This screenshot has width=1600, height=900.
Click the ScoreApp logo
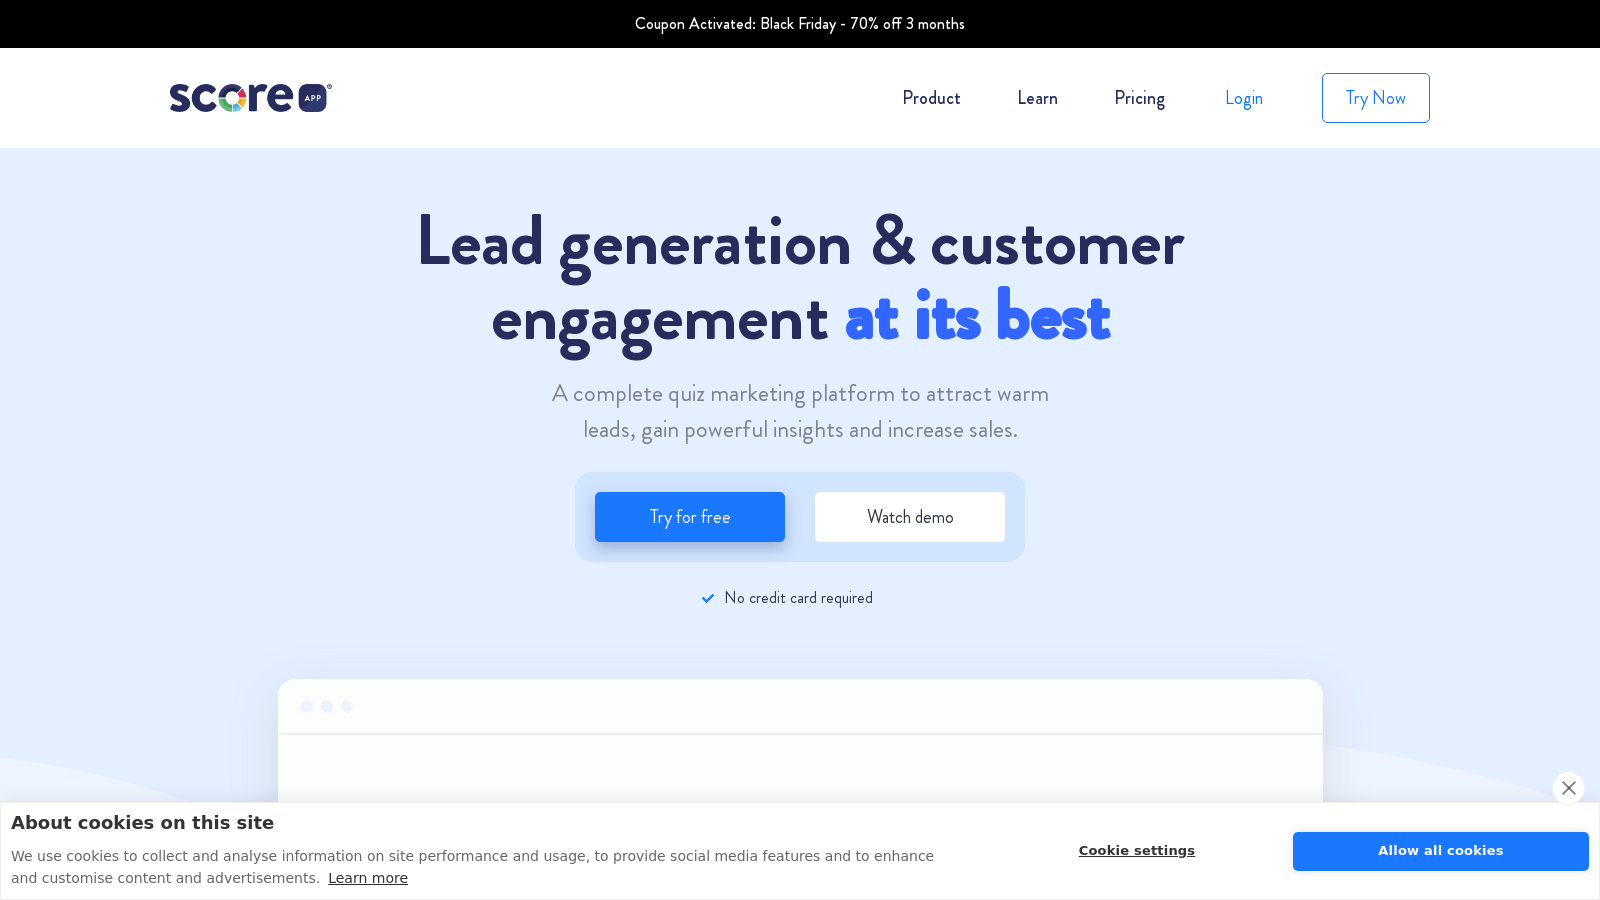point(250,97)
